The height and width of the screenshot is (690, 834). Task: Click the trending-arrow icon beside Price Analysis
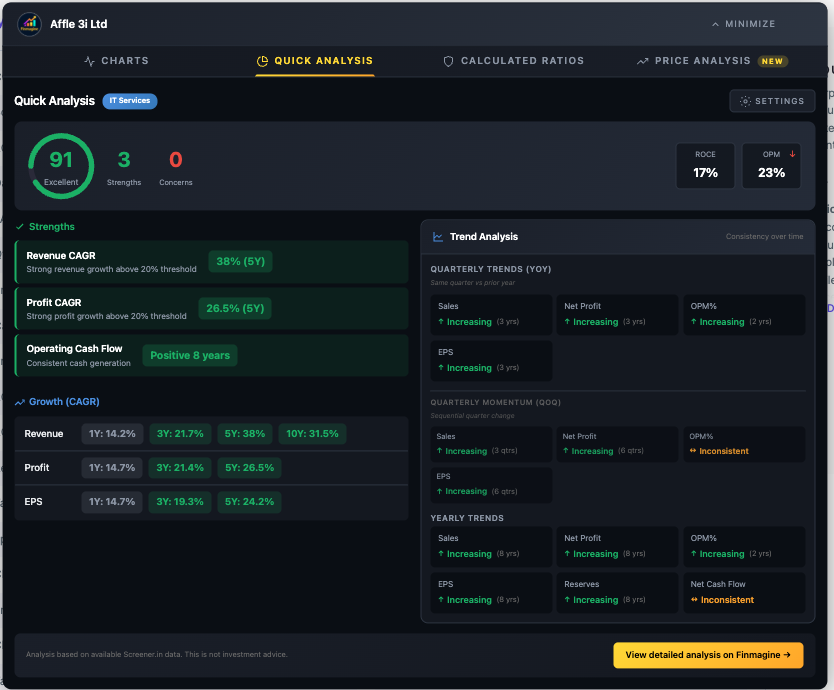643,60
